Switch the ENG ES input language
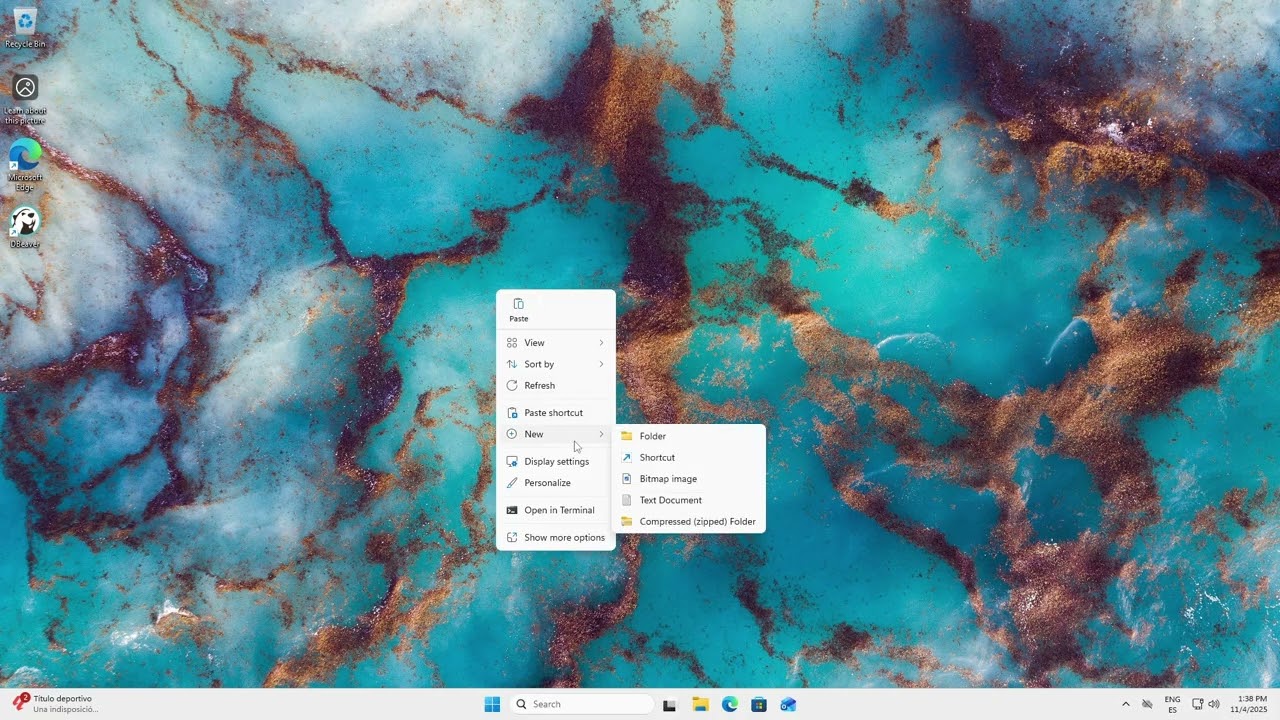The image size is (1280, 720). 1172,704
